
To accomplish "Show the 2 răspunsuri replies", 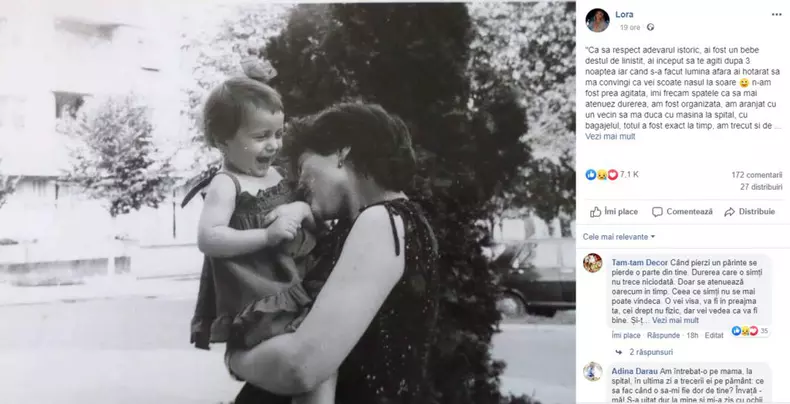I will [x=651, y=352].
